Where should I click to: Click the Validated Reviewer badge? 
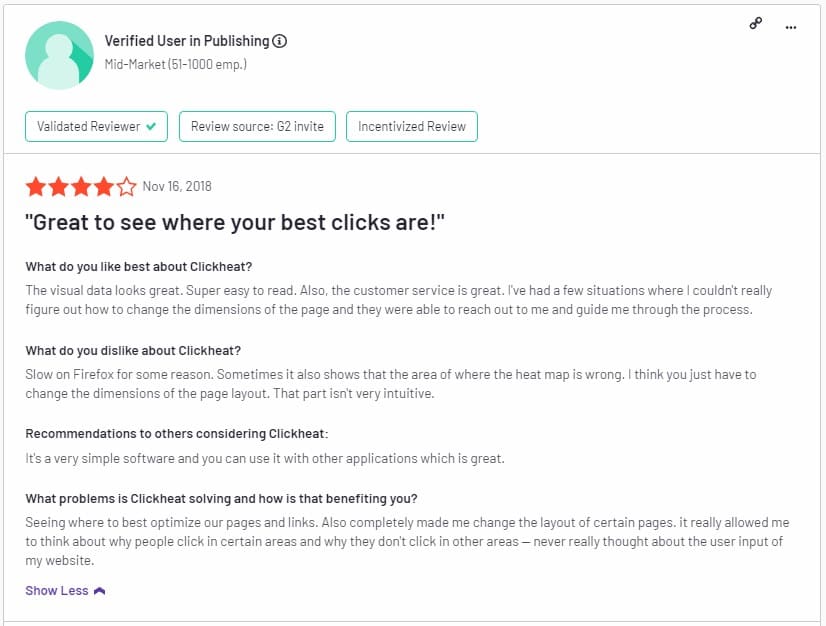[x=96, y=126]
